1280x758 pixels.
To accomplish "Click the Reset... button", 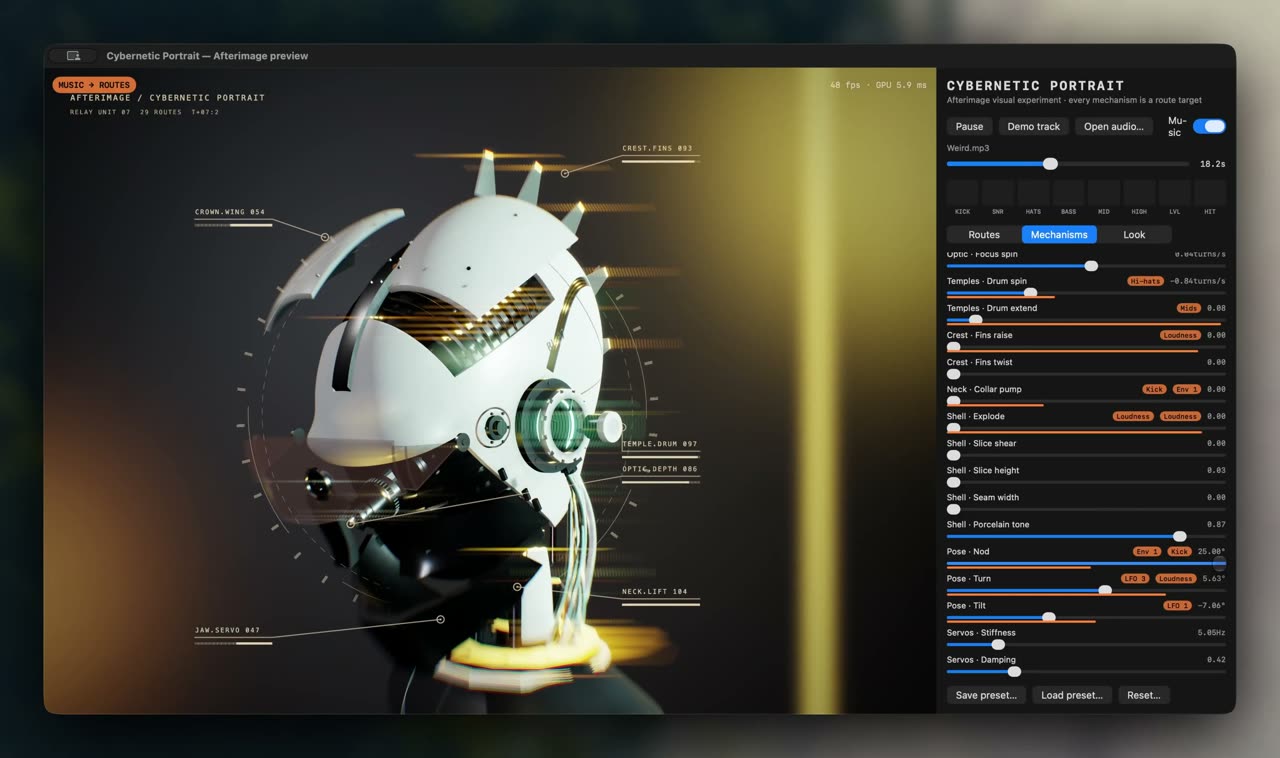I will pos(1144,695).
